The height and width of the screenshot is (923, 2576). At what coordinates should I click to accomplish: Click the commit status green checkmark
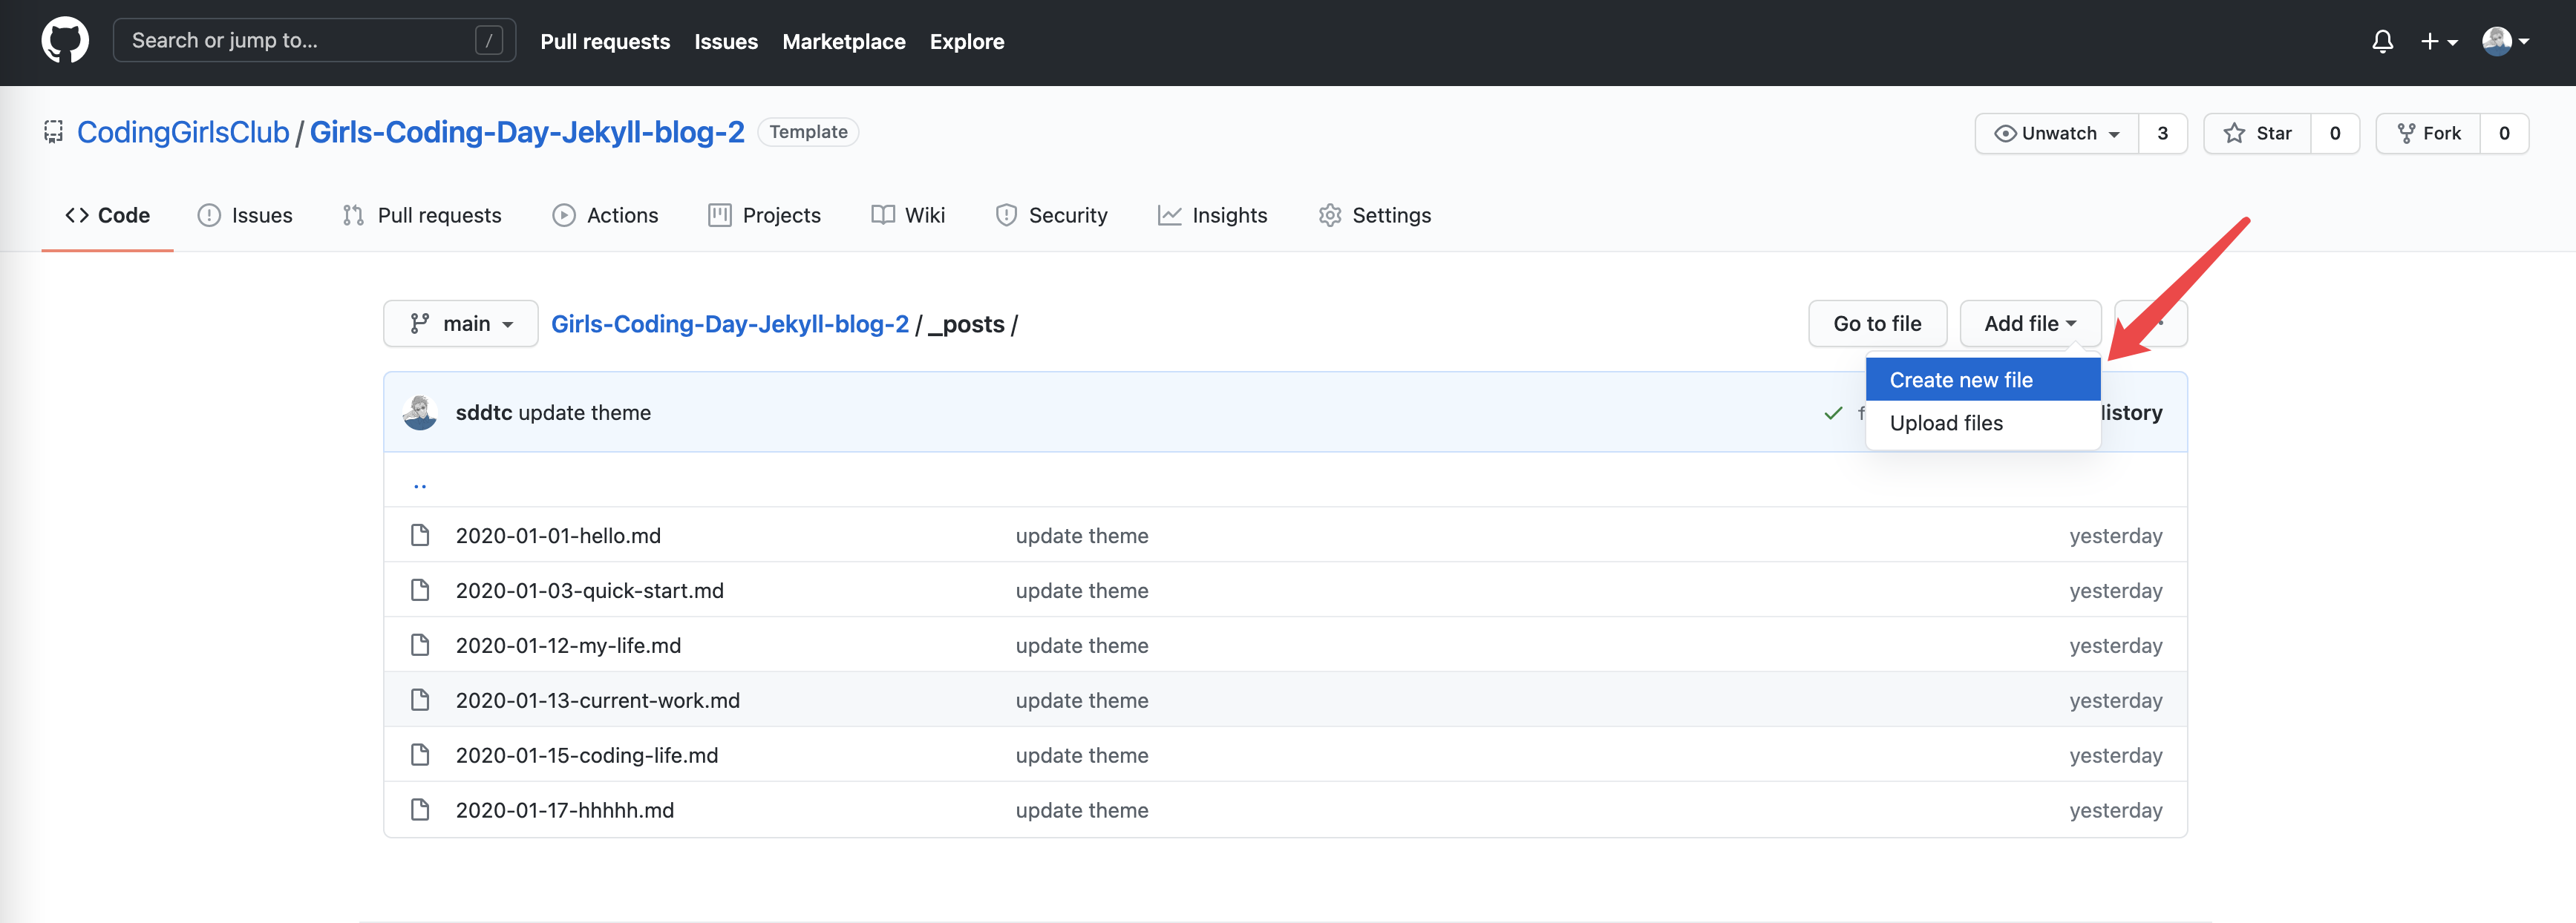coord(1832,413)
